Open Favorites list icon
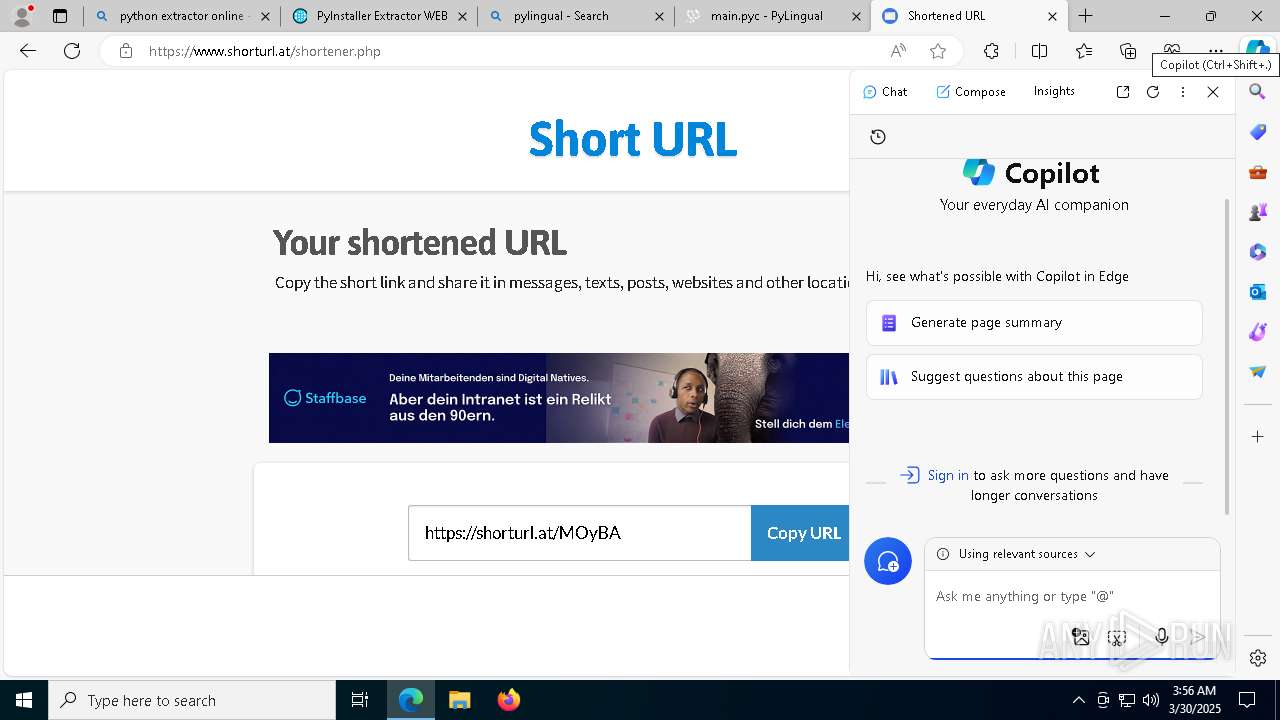This screenshot has height=720, width=1280. coord(1084,51)
